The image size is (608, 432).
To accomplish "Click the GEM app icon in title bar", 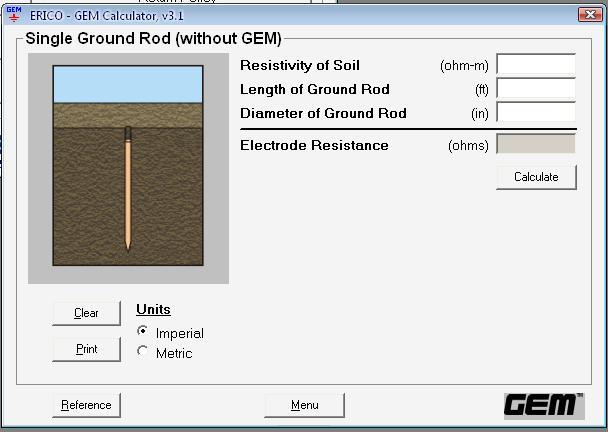I will (x=14, y=14).
